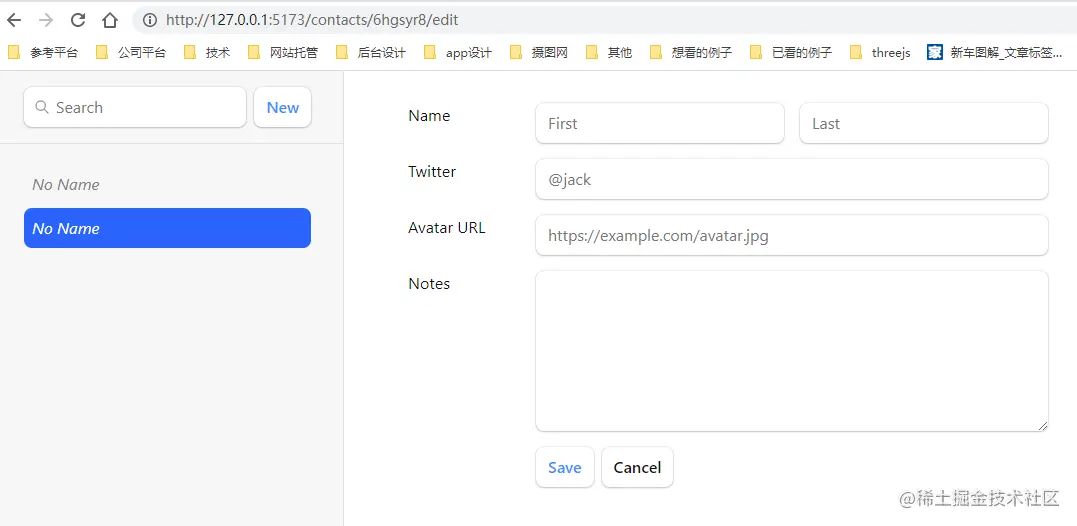Viewport: 1077px width, 526px height.
Task: Show site info icon in address bar
Action: click(x=149, y=20)
